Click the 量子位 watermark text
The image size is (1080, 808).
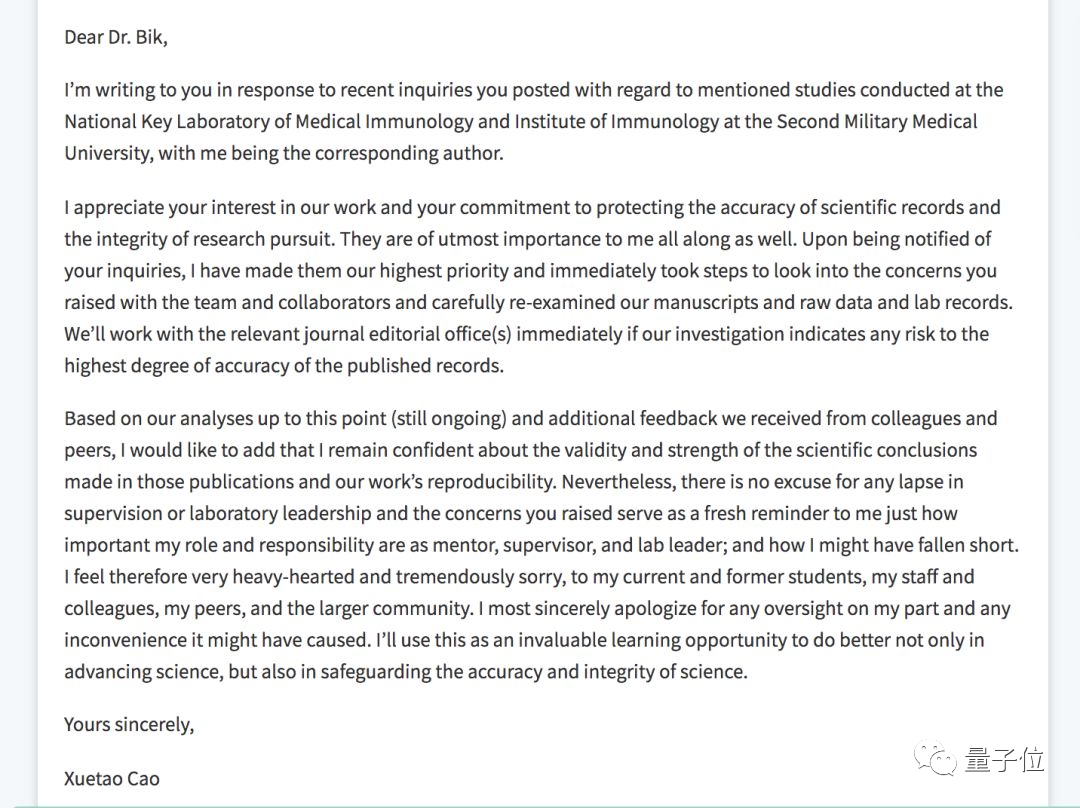tap(1004, 760)
